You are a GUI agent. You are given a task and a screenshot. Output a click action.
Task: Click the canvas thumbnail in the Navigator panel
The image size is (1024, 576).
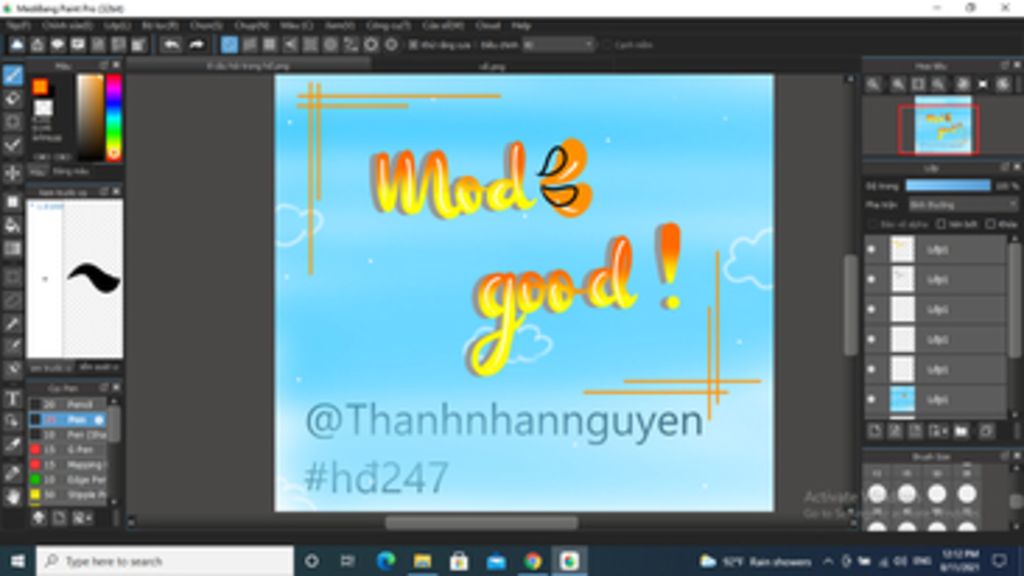coord(940,125)
